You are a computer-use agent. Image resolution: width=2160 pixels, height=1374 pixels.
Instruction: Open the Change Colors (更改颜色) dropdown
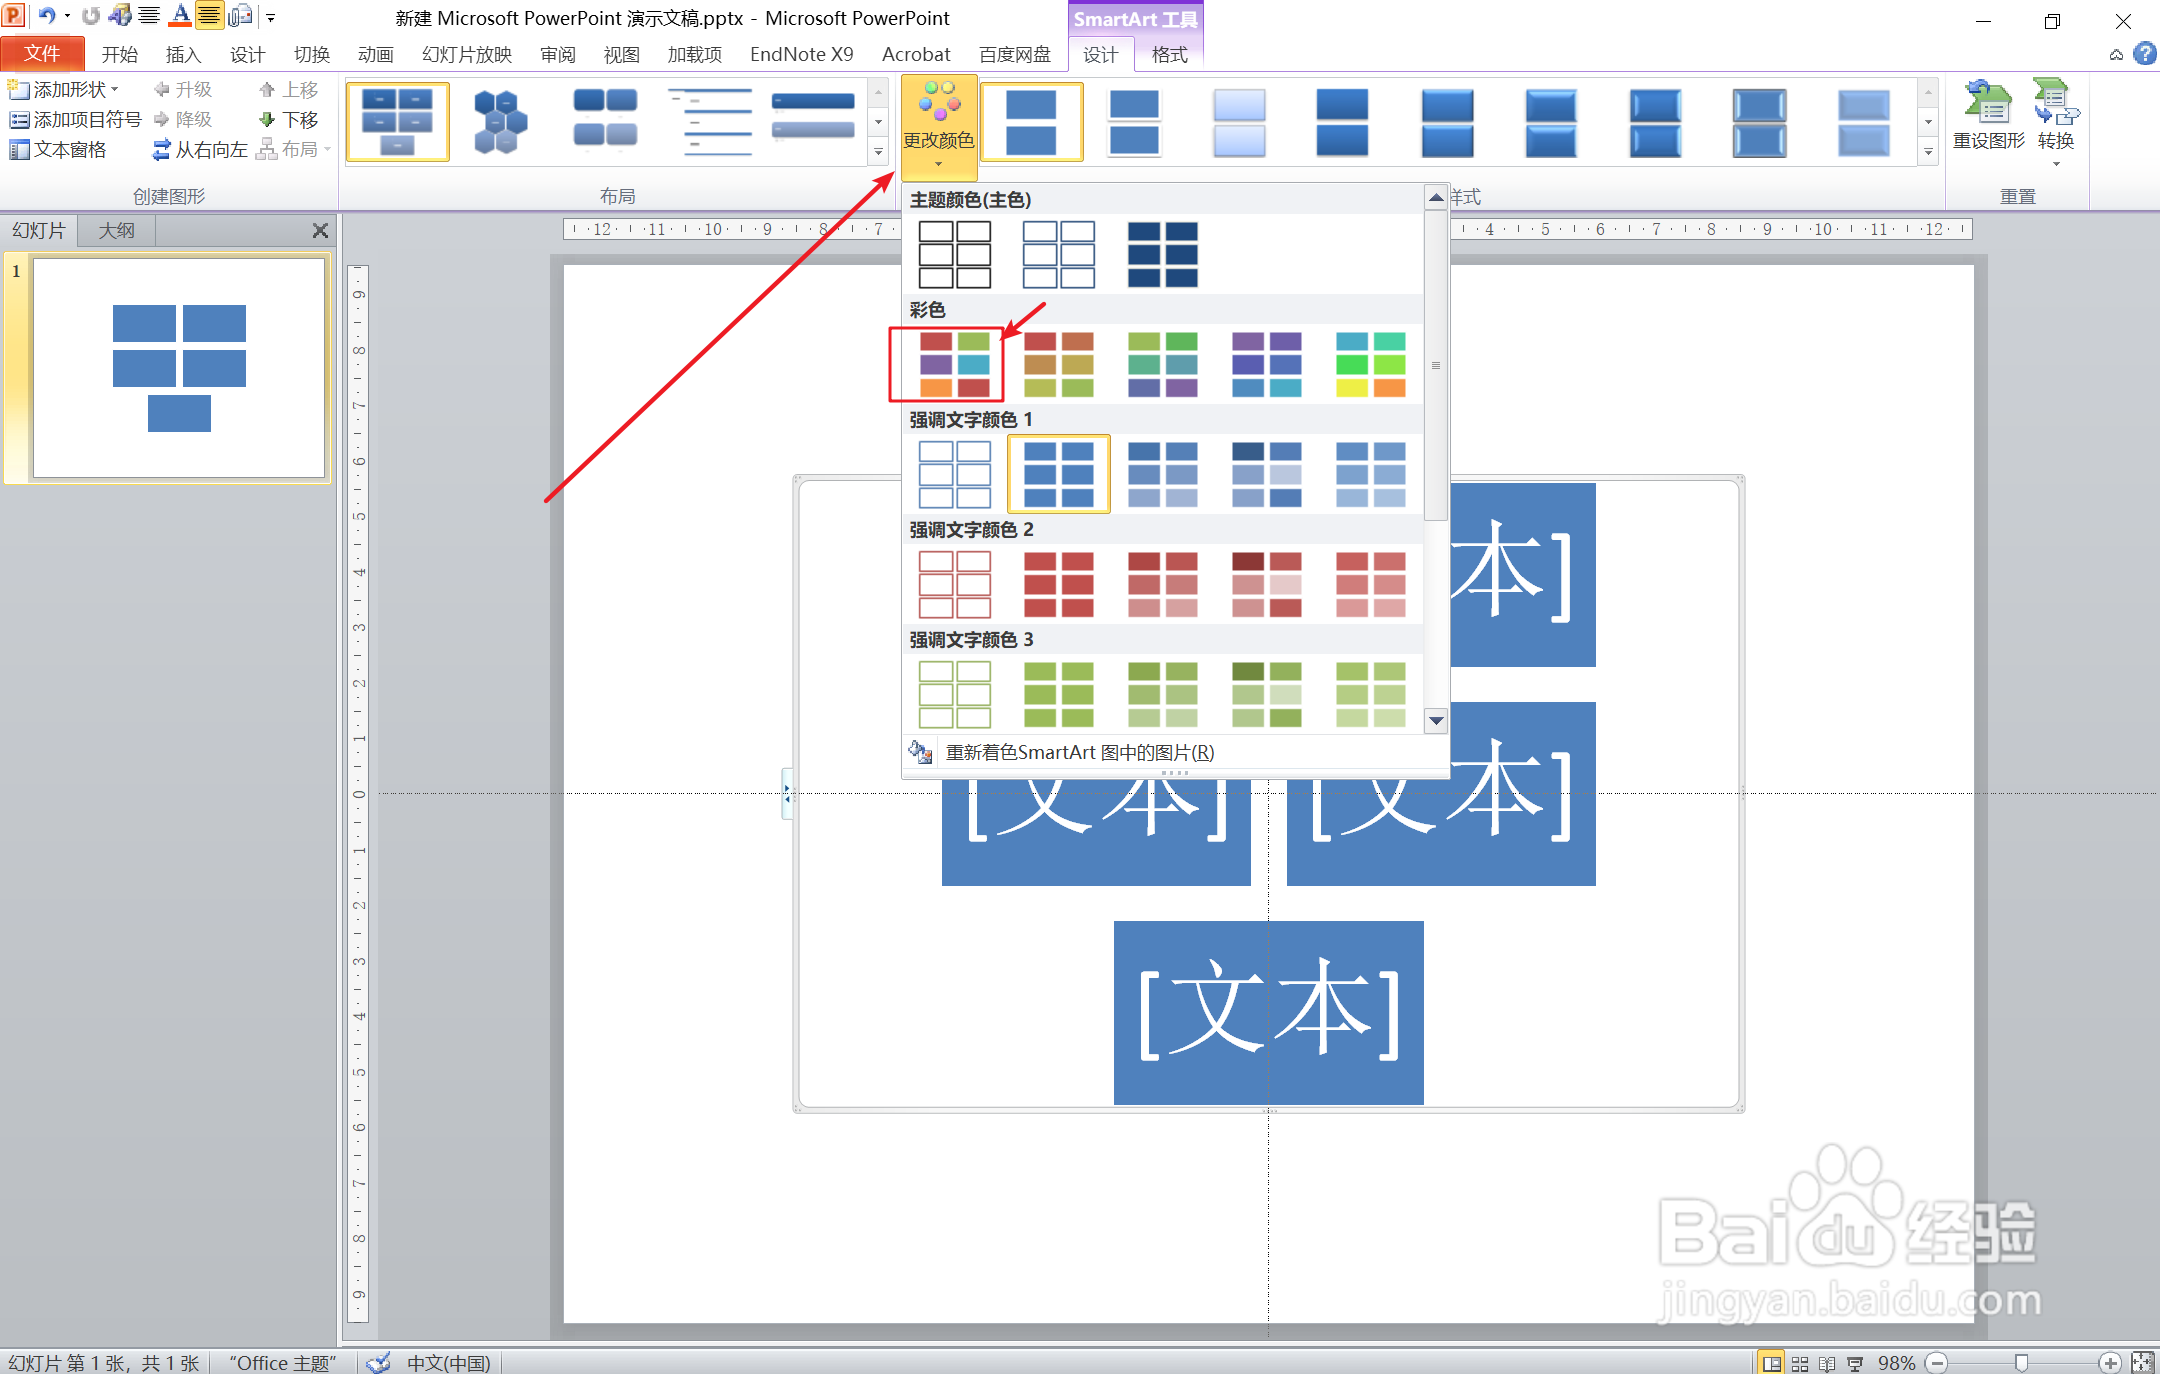point(938,125)
